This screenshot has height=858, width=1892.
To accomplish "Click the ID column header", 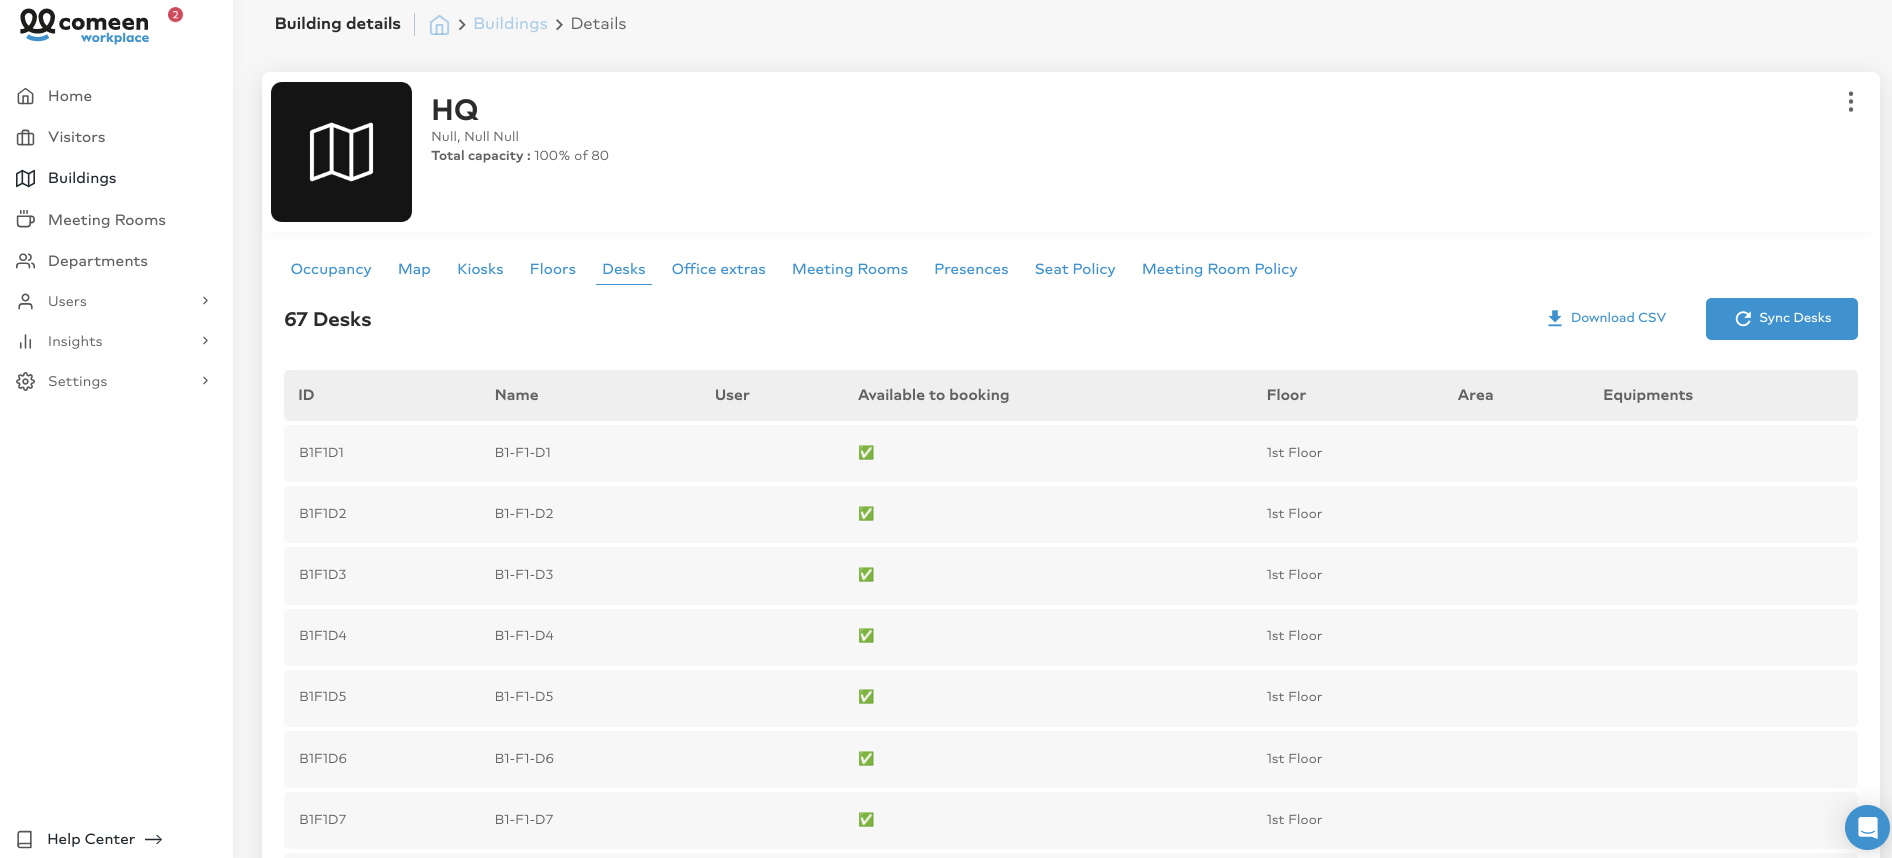I will click(x=306, y=395).
